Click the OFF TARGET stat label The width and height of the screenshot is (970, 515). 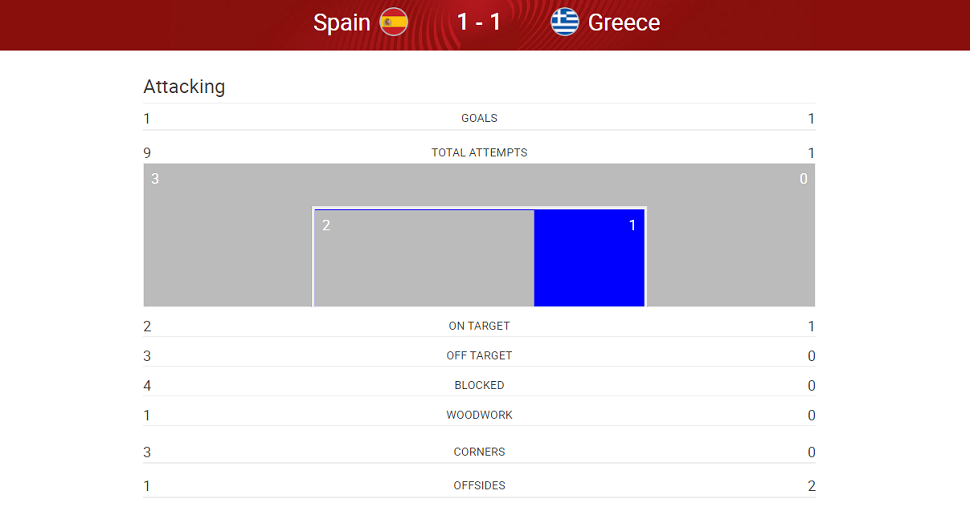(479, 356)
